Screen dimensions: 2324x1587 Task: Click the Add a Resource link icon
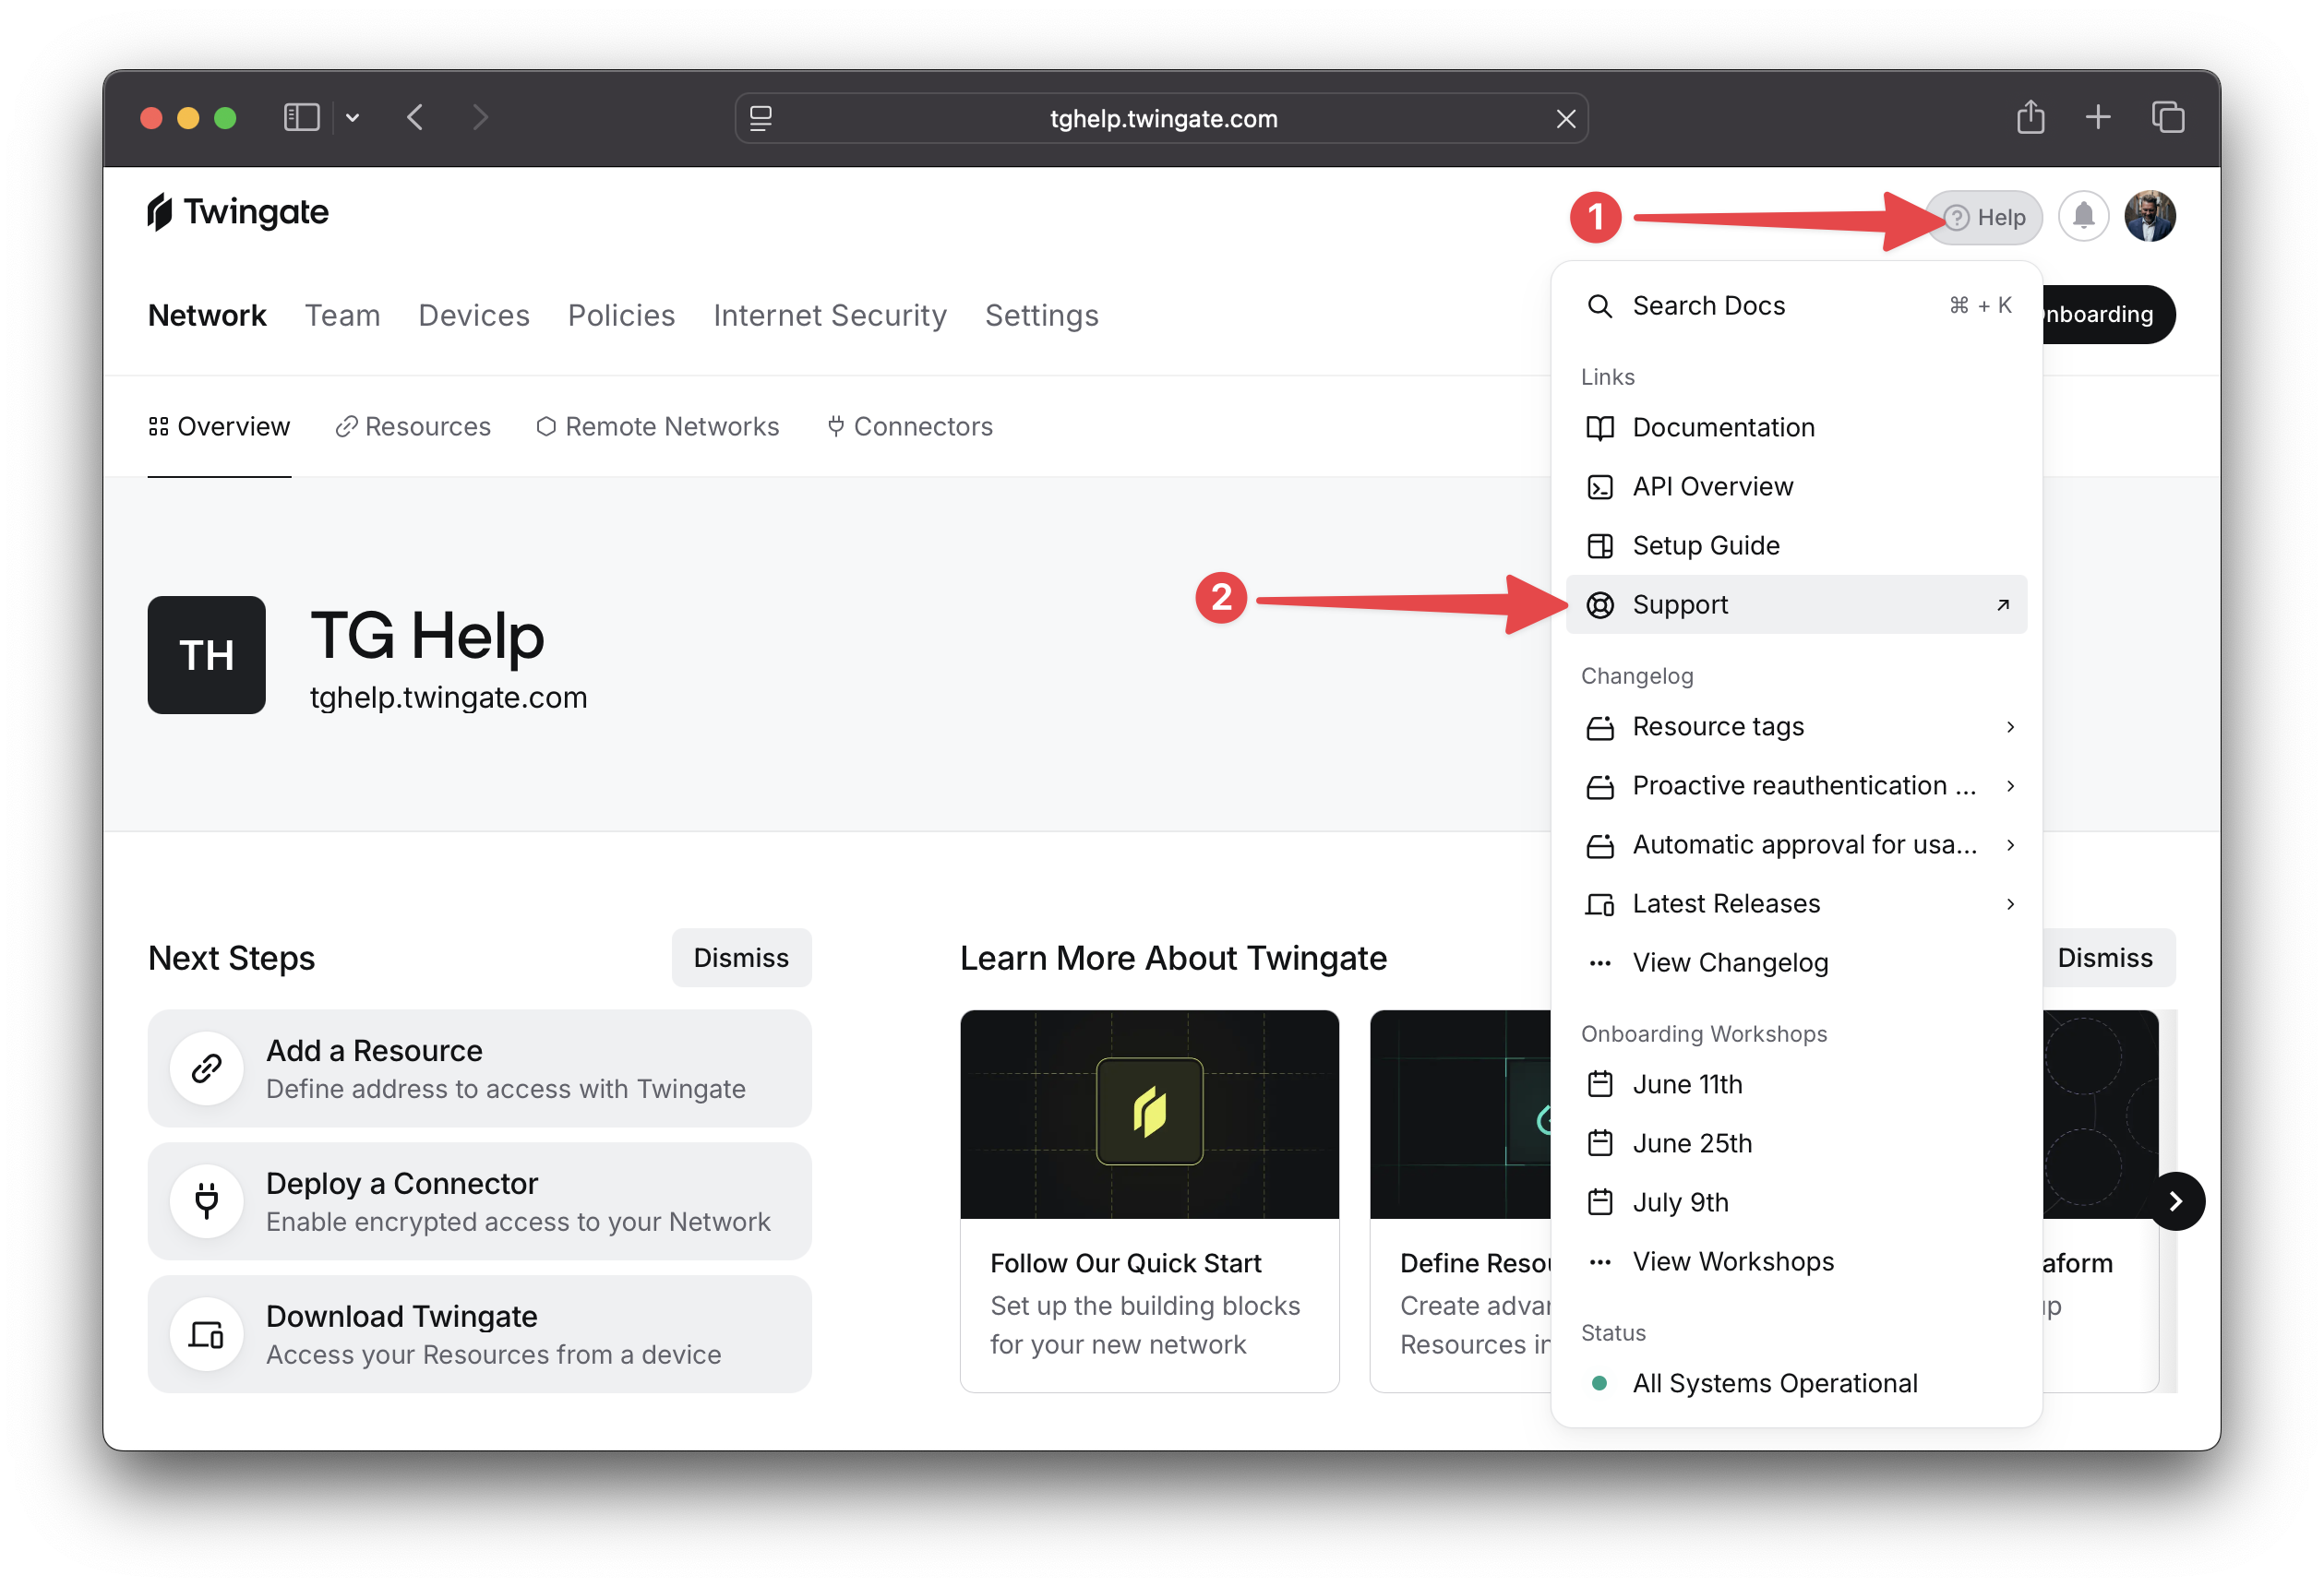[x=207, y=1069]
